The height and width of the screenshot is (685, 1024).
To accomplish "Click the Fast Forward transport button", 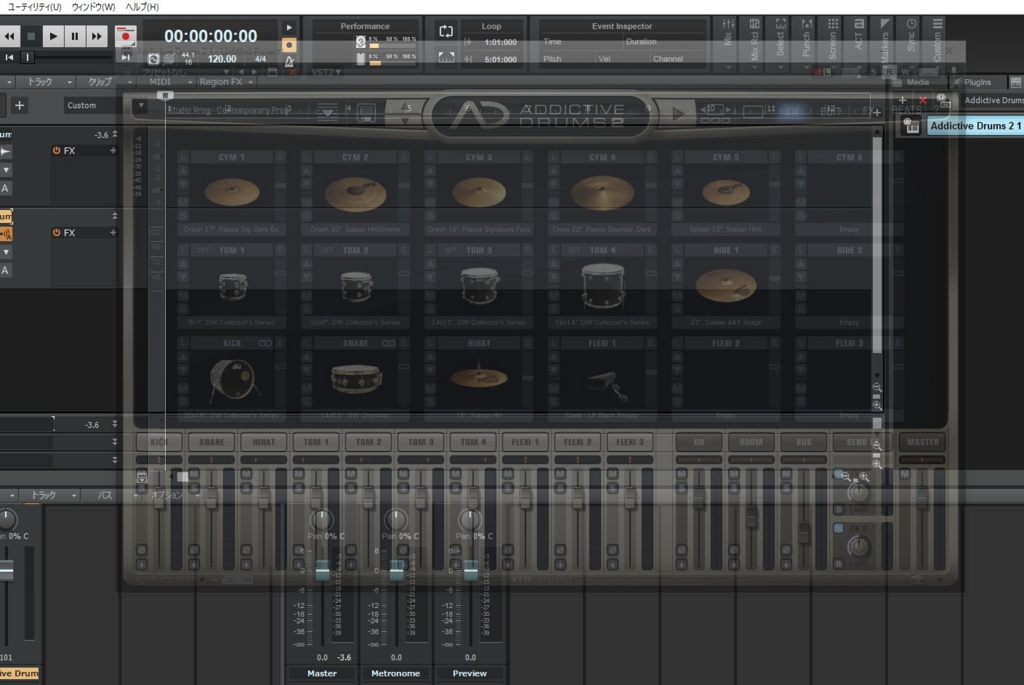I will click(97, 36).
